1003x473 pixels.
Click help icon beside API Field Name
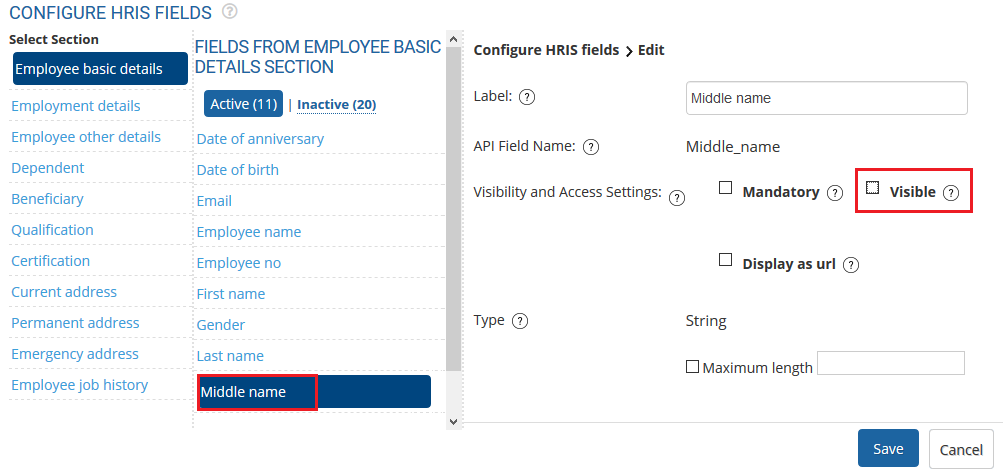pos(591,147)
